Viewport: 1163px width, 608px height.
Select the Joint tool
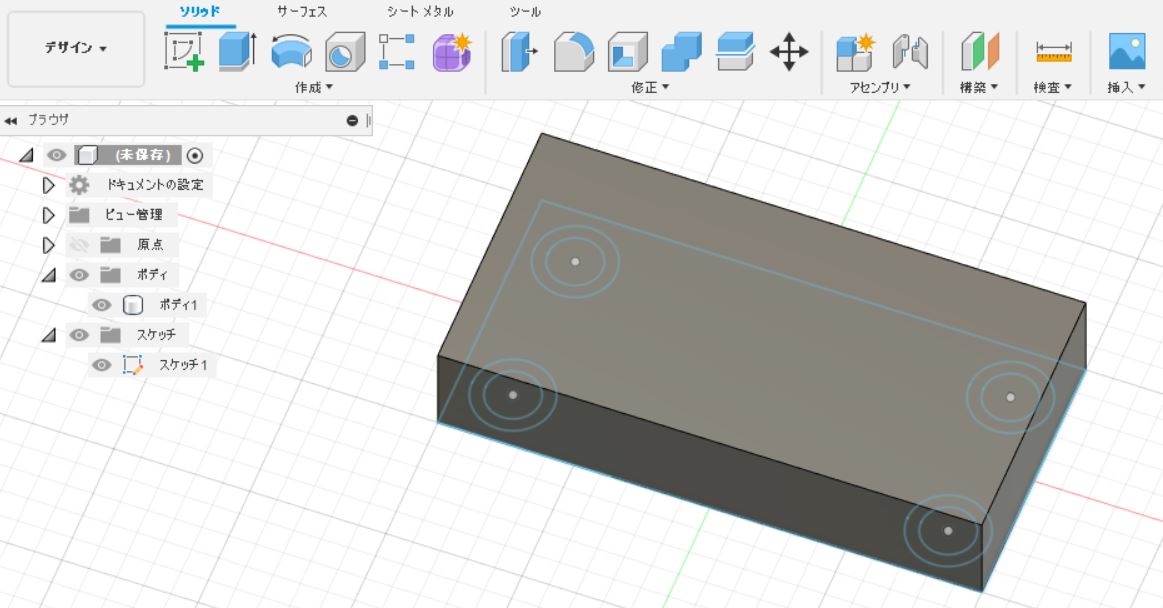pos(910,52)
